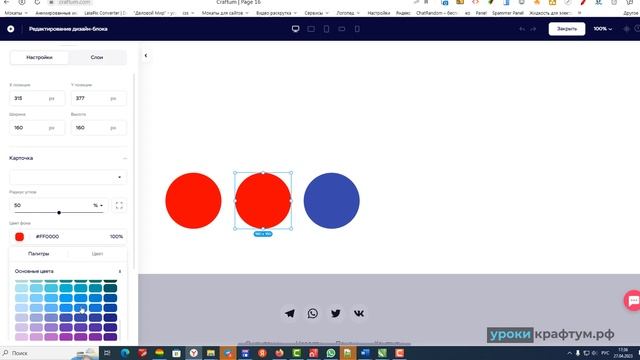Click the Telegram social icon

click(290, 313)
